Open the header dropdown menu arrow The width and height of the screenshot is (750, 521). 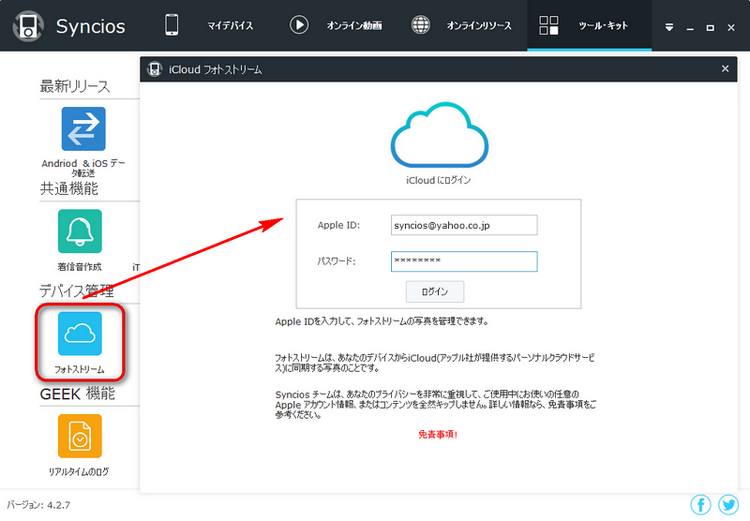click(x=669, y=28)
